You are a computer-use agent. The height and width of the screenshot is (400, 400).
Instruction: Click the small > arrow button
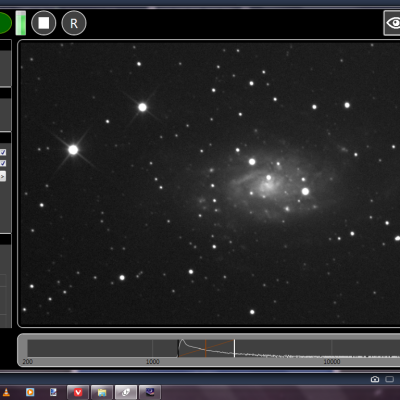[x=3, y=176]
